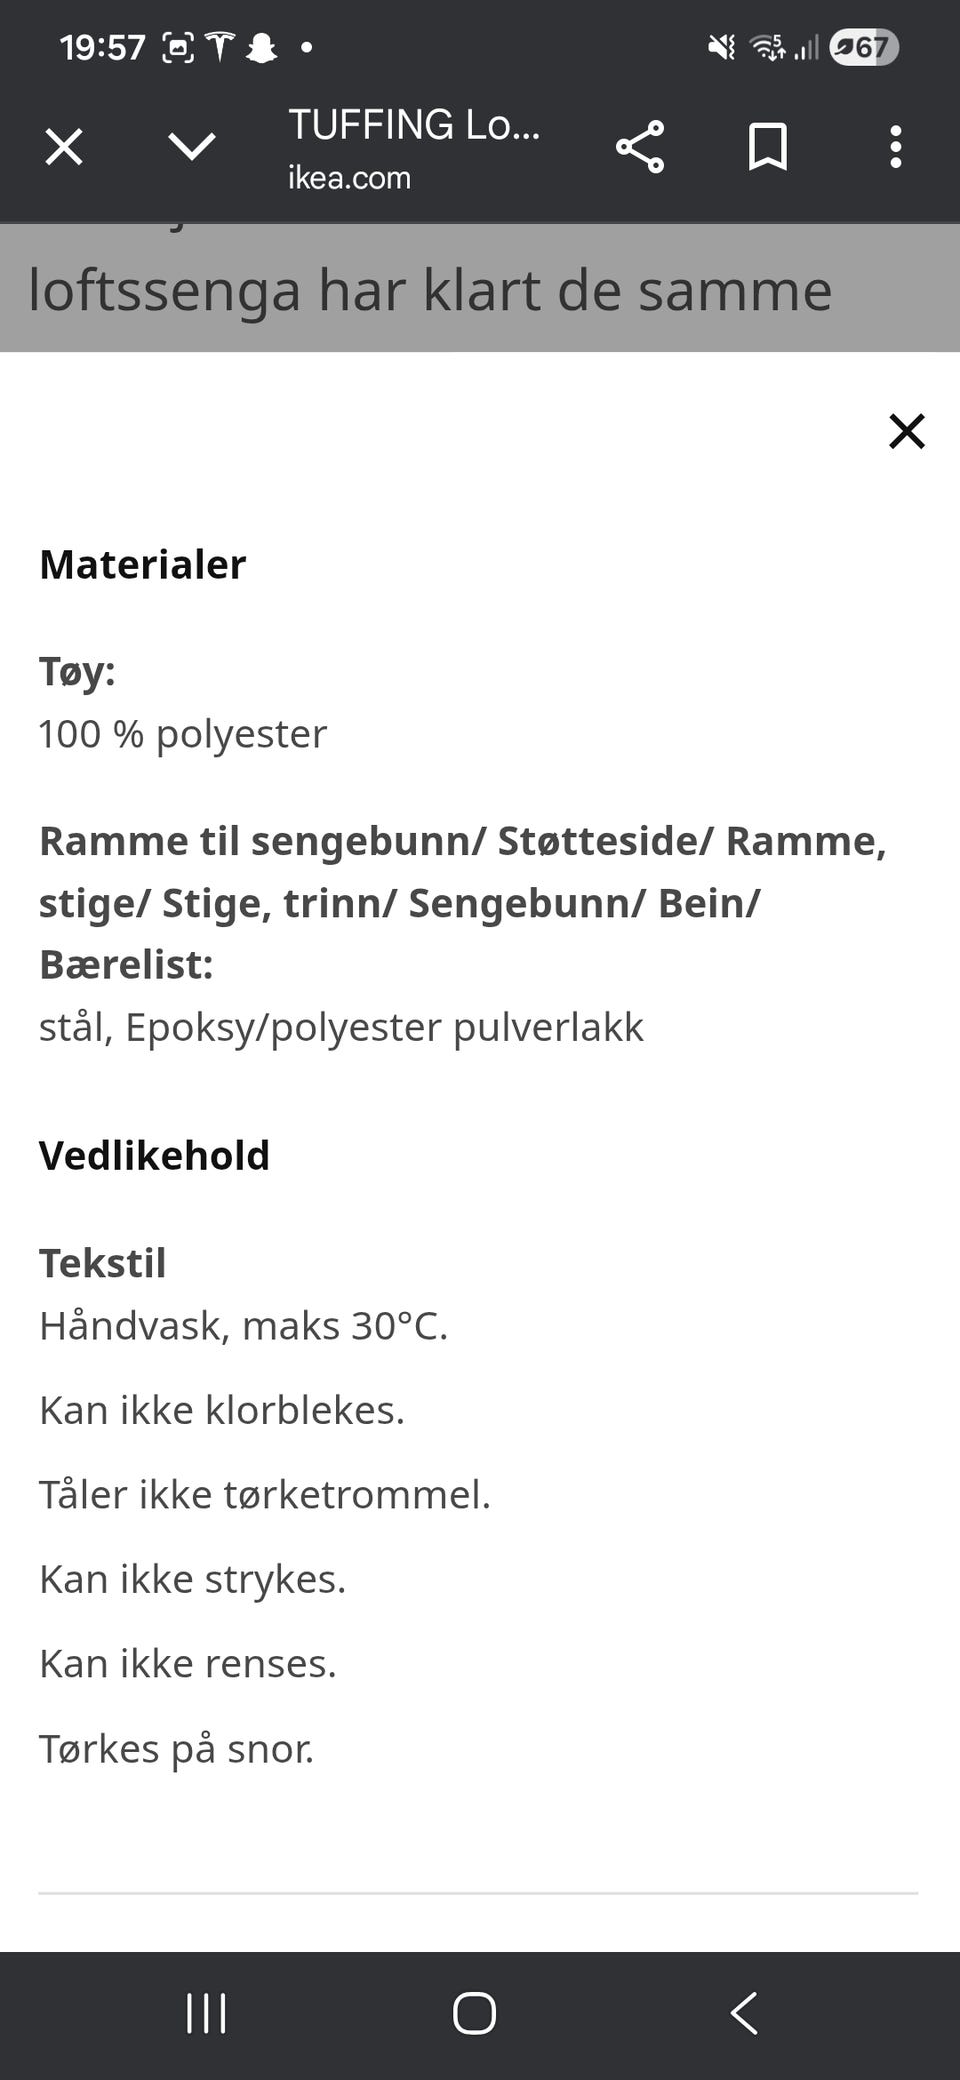Open the three-dot browser overflow menu

[895, 147]
